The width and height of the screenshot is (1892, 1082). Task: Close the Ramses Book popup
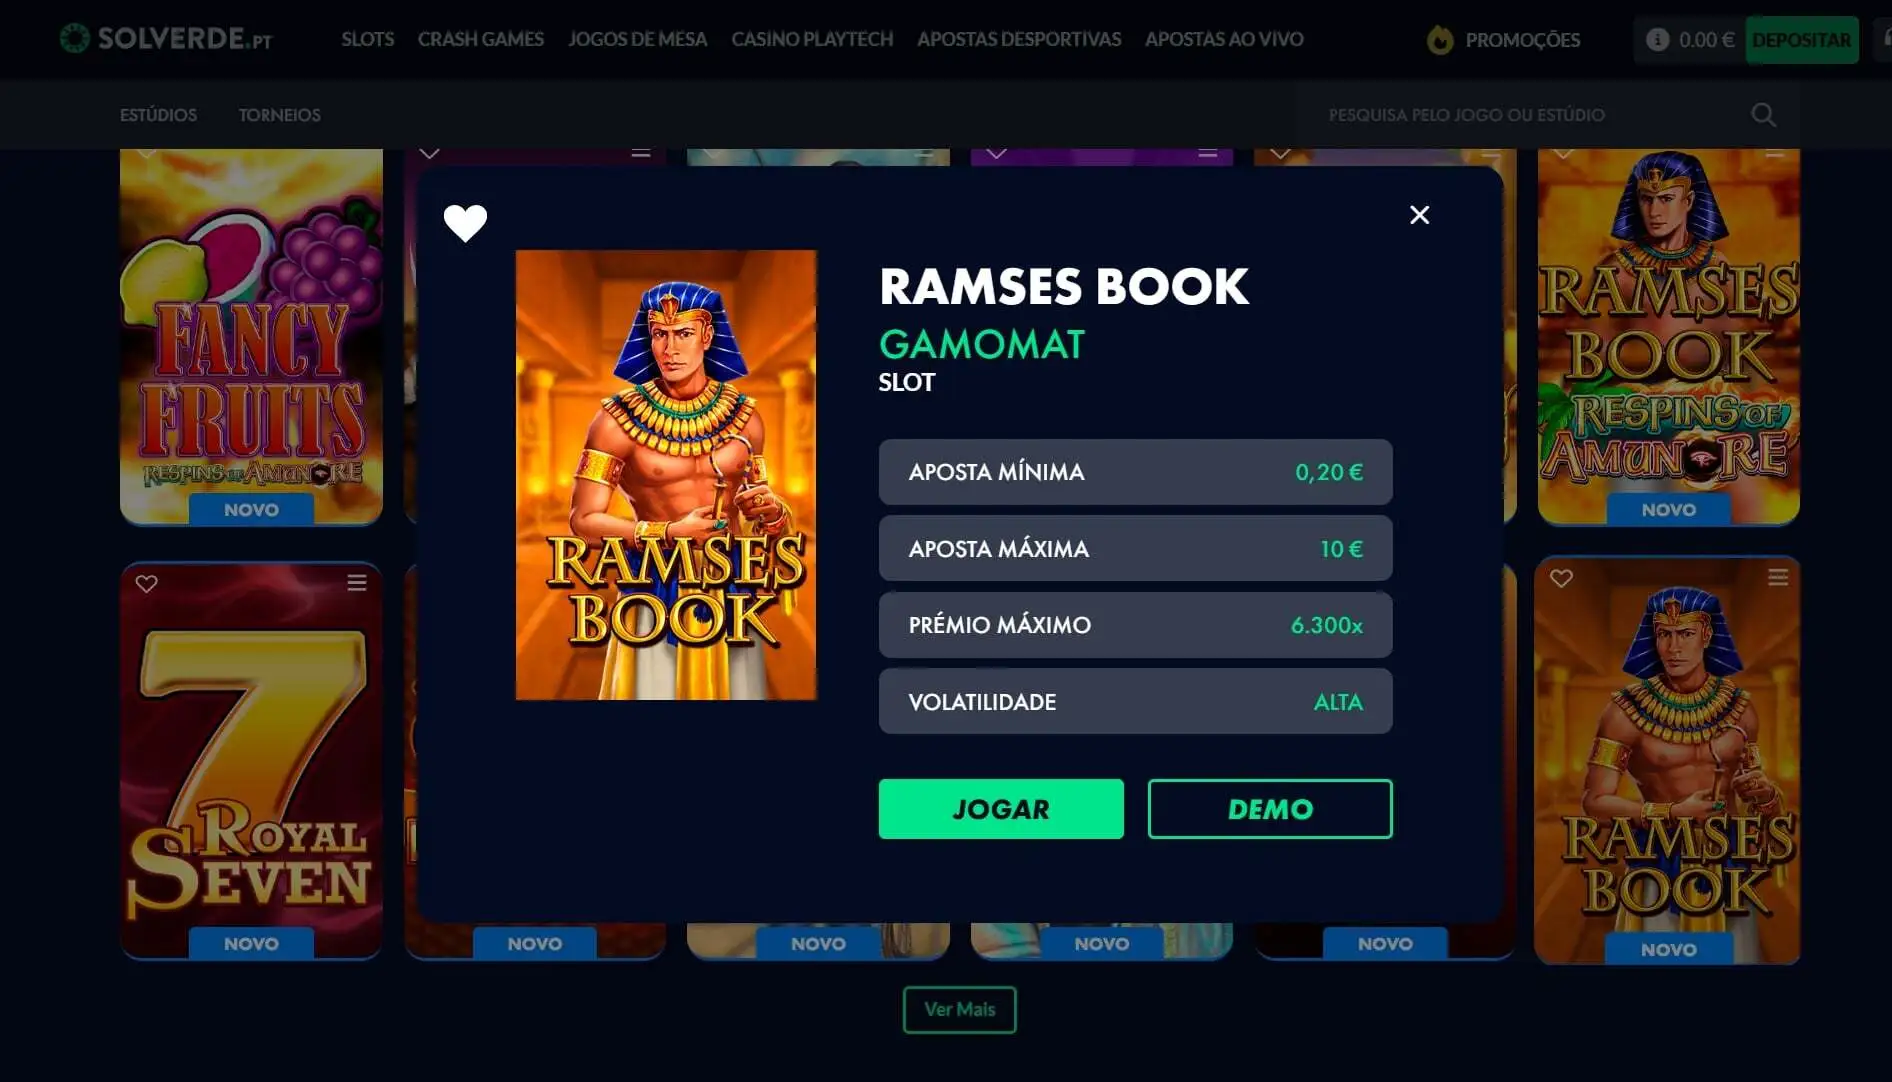coord(1419,215)
